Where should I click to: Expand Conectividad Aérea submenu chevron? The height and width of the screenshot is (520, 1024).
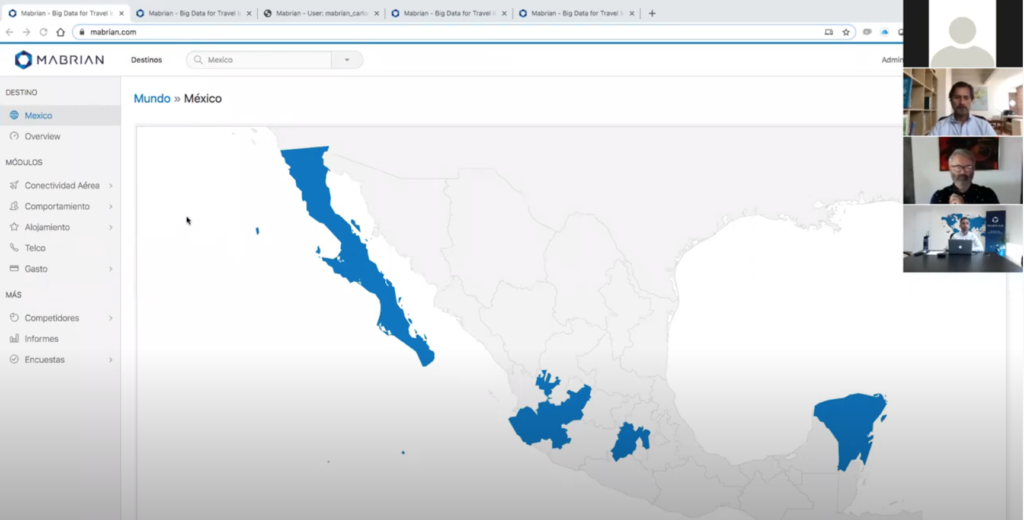[x=110, y=186]
